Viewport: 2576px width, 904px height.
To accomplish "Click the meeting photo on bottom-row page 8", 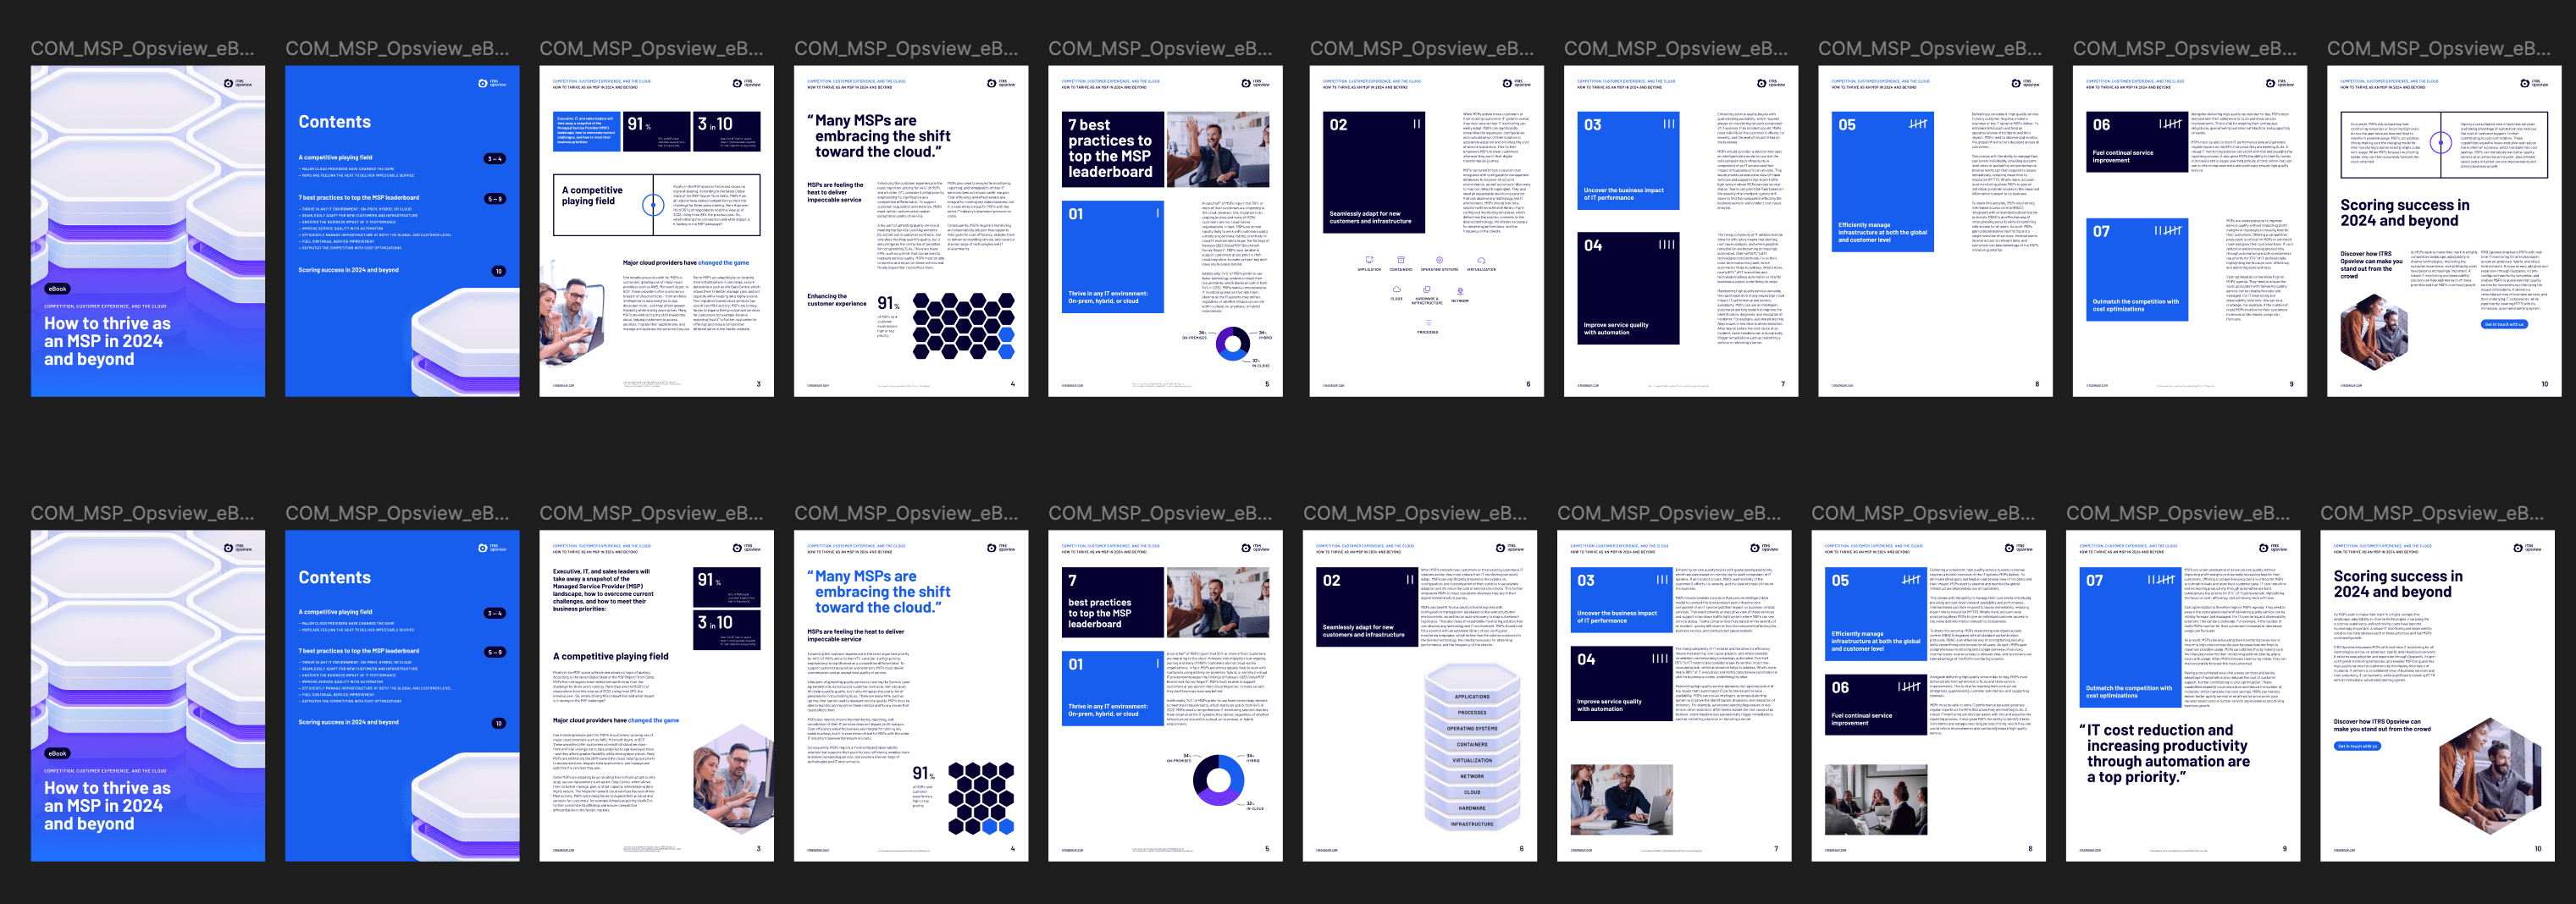I will tap(1874, 799).
